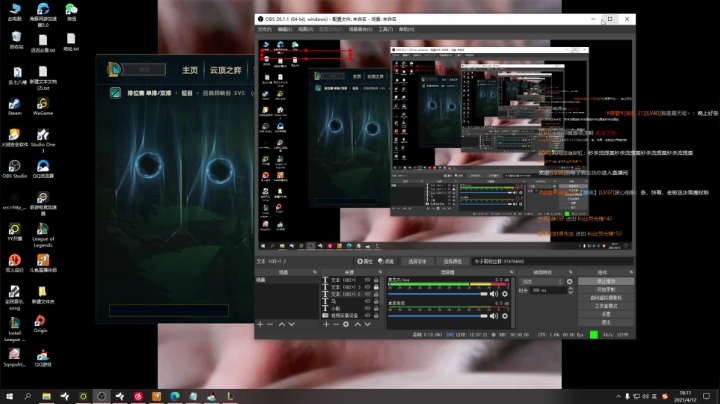The image size is (720, 404).
Task: Open 场景集合(S) menu in OBS
Action: (360, 29)
